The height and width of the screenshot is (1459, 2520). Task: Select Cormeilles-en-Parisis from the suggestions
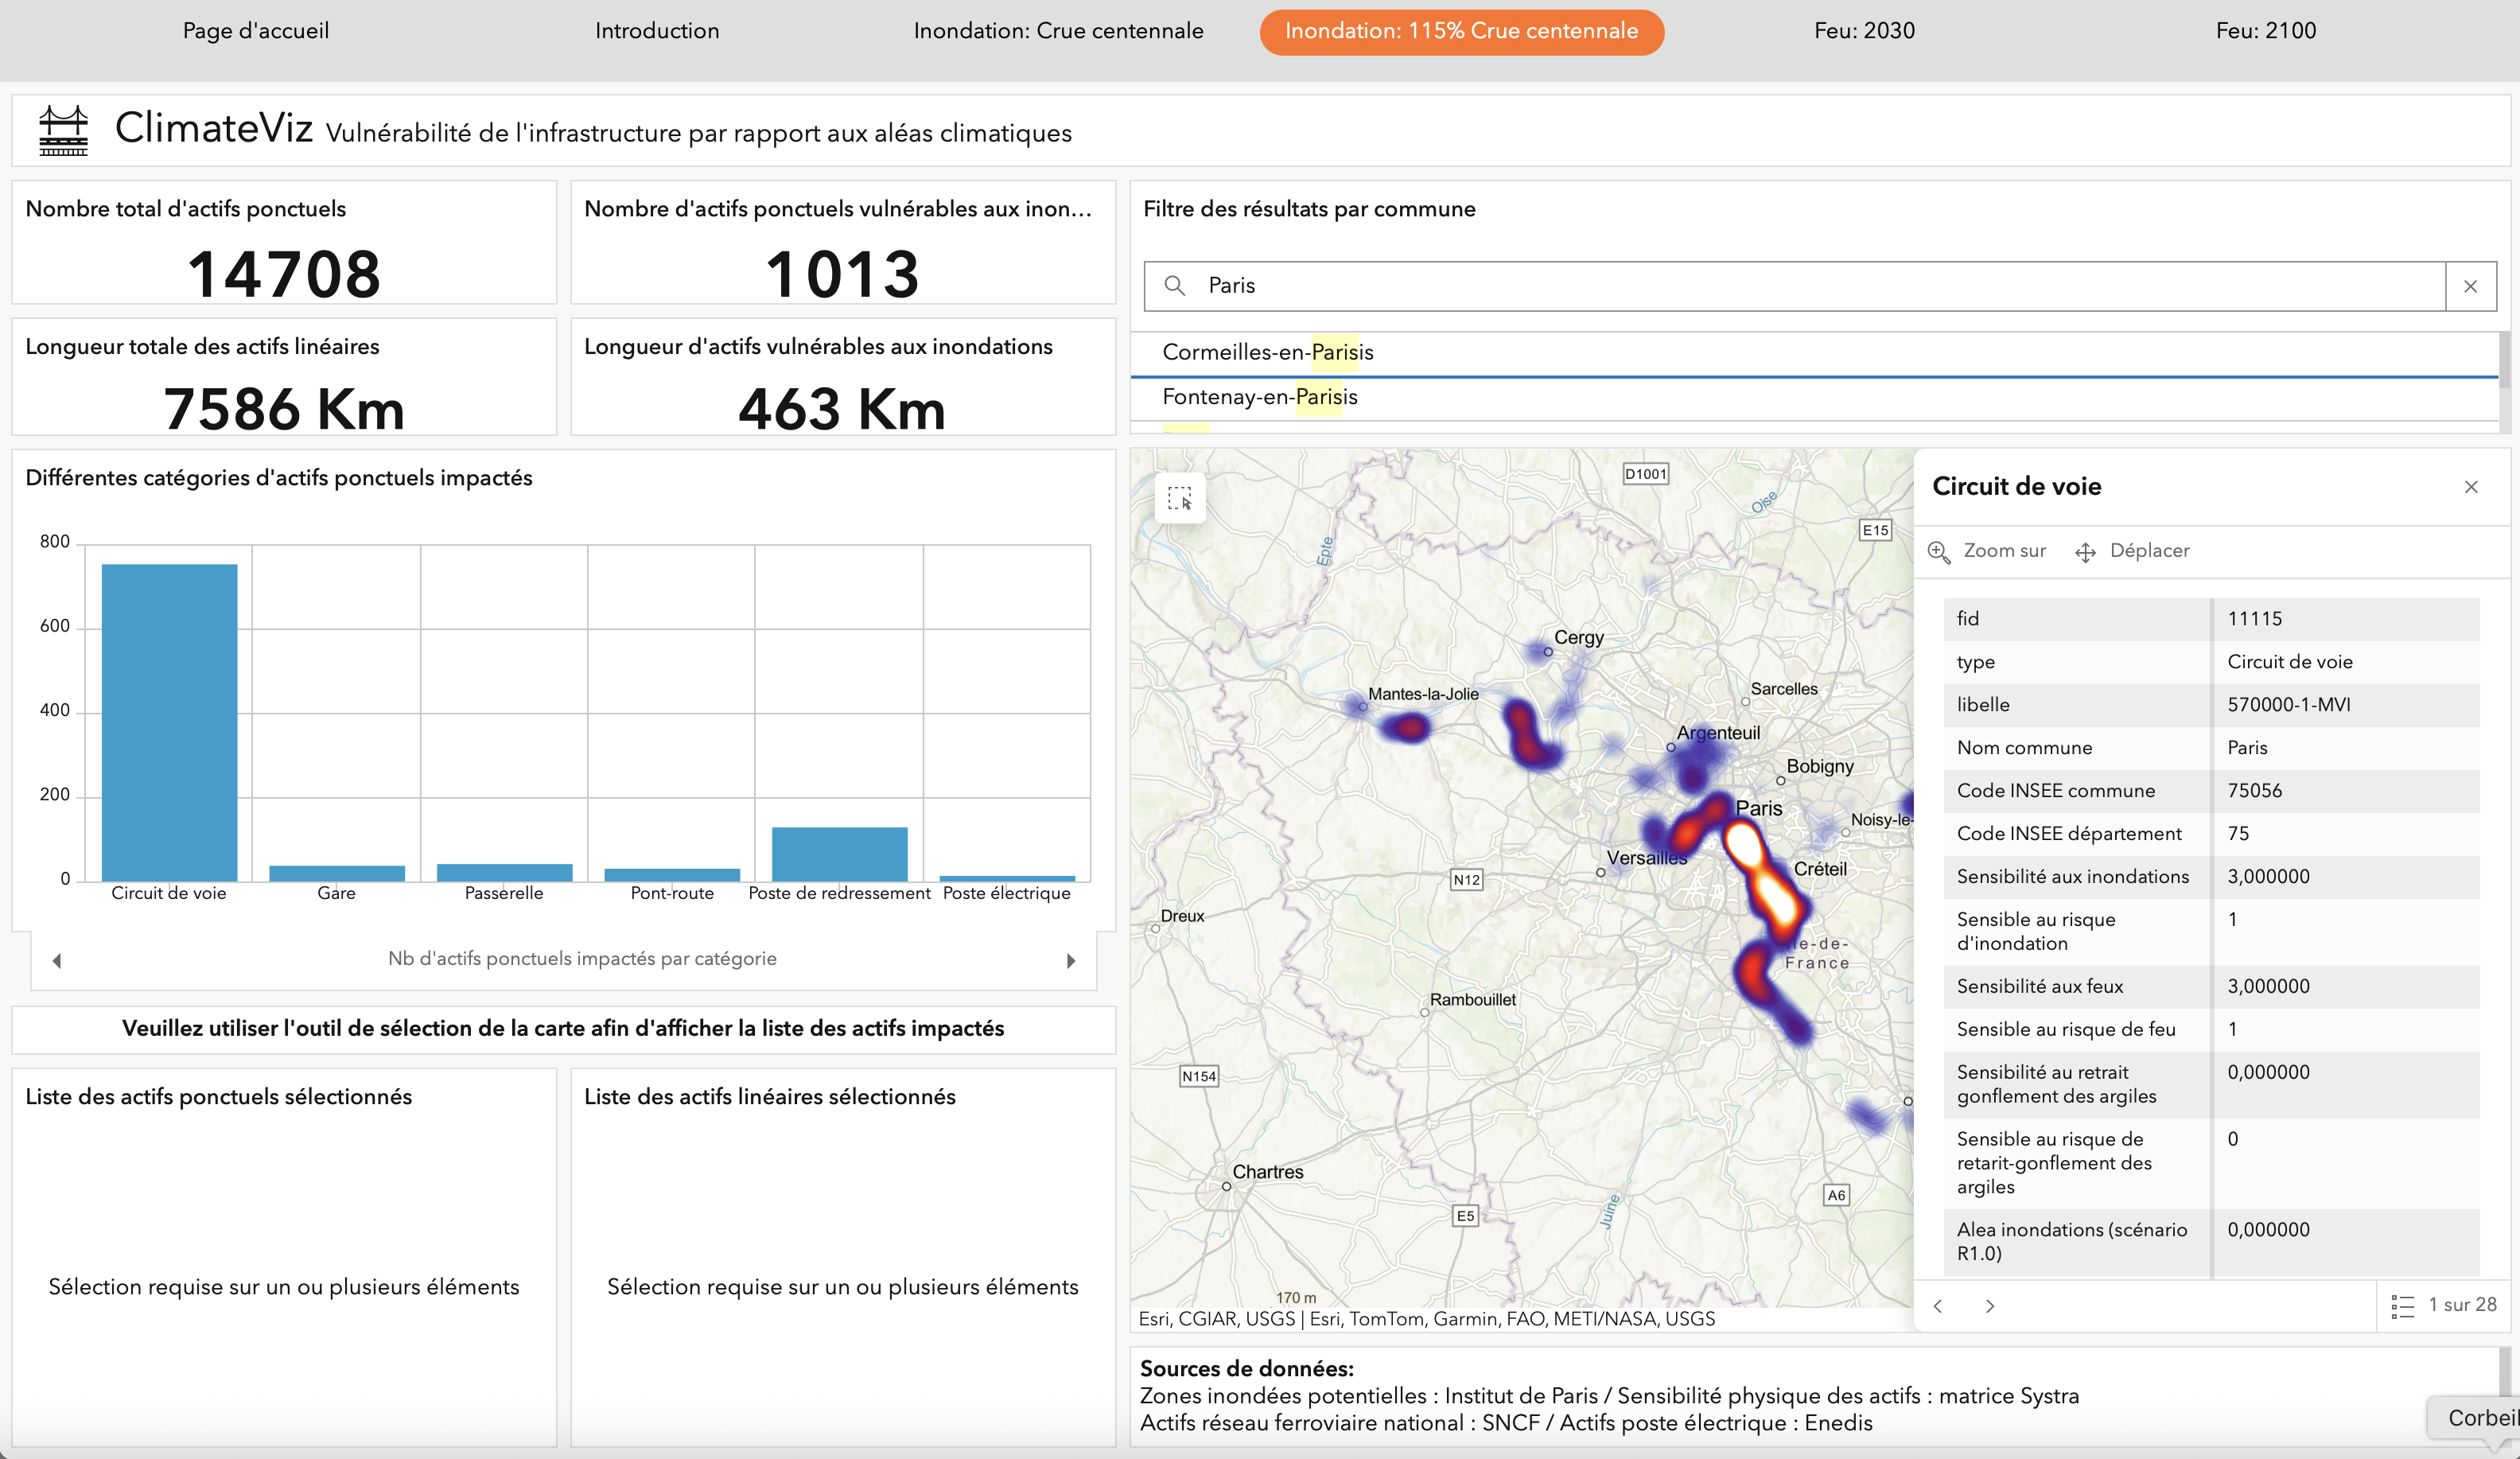(1267, 353)
